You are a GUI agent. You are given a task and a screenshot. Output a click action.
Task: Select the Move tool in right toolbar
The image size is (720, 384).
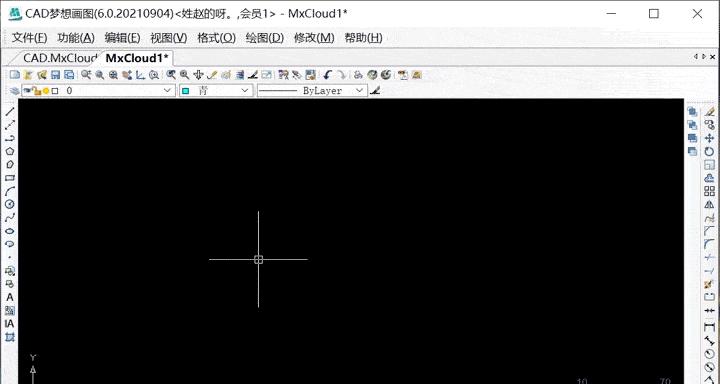(709, 138)
